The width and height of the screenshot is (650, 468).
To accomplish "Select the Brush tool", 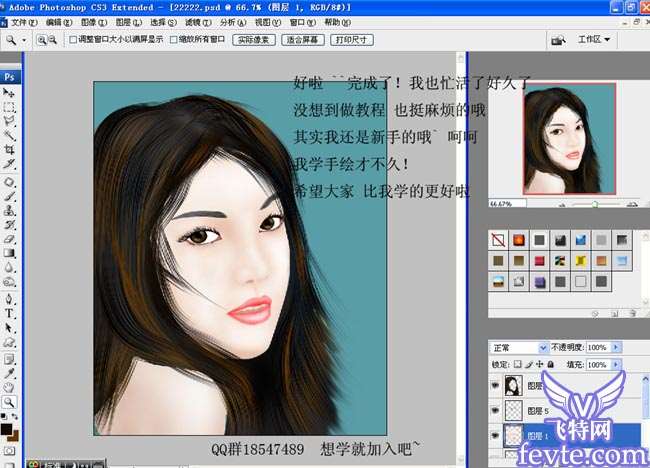I will click(9, 196).
